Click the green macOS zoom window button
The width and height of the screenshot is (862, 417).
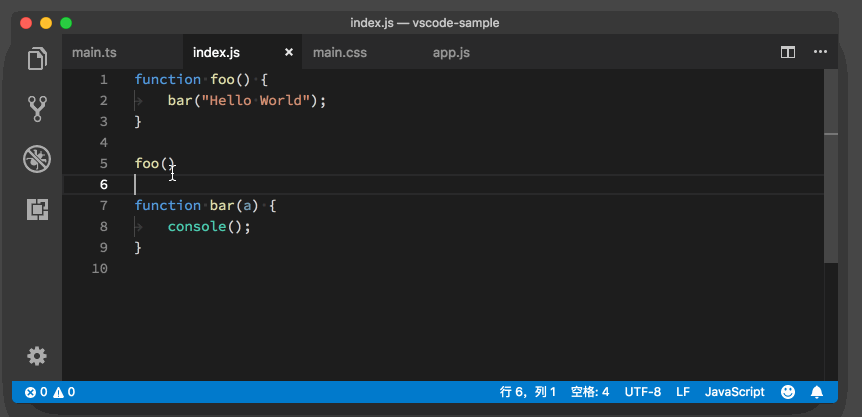66,23
